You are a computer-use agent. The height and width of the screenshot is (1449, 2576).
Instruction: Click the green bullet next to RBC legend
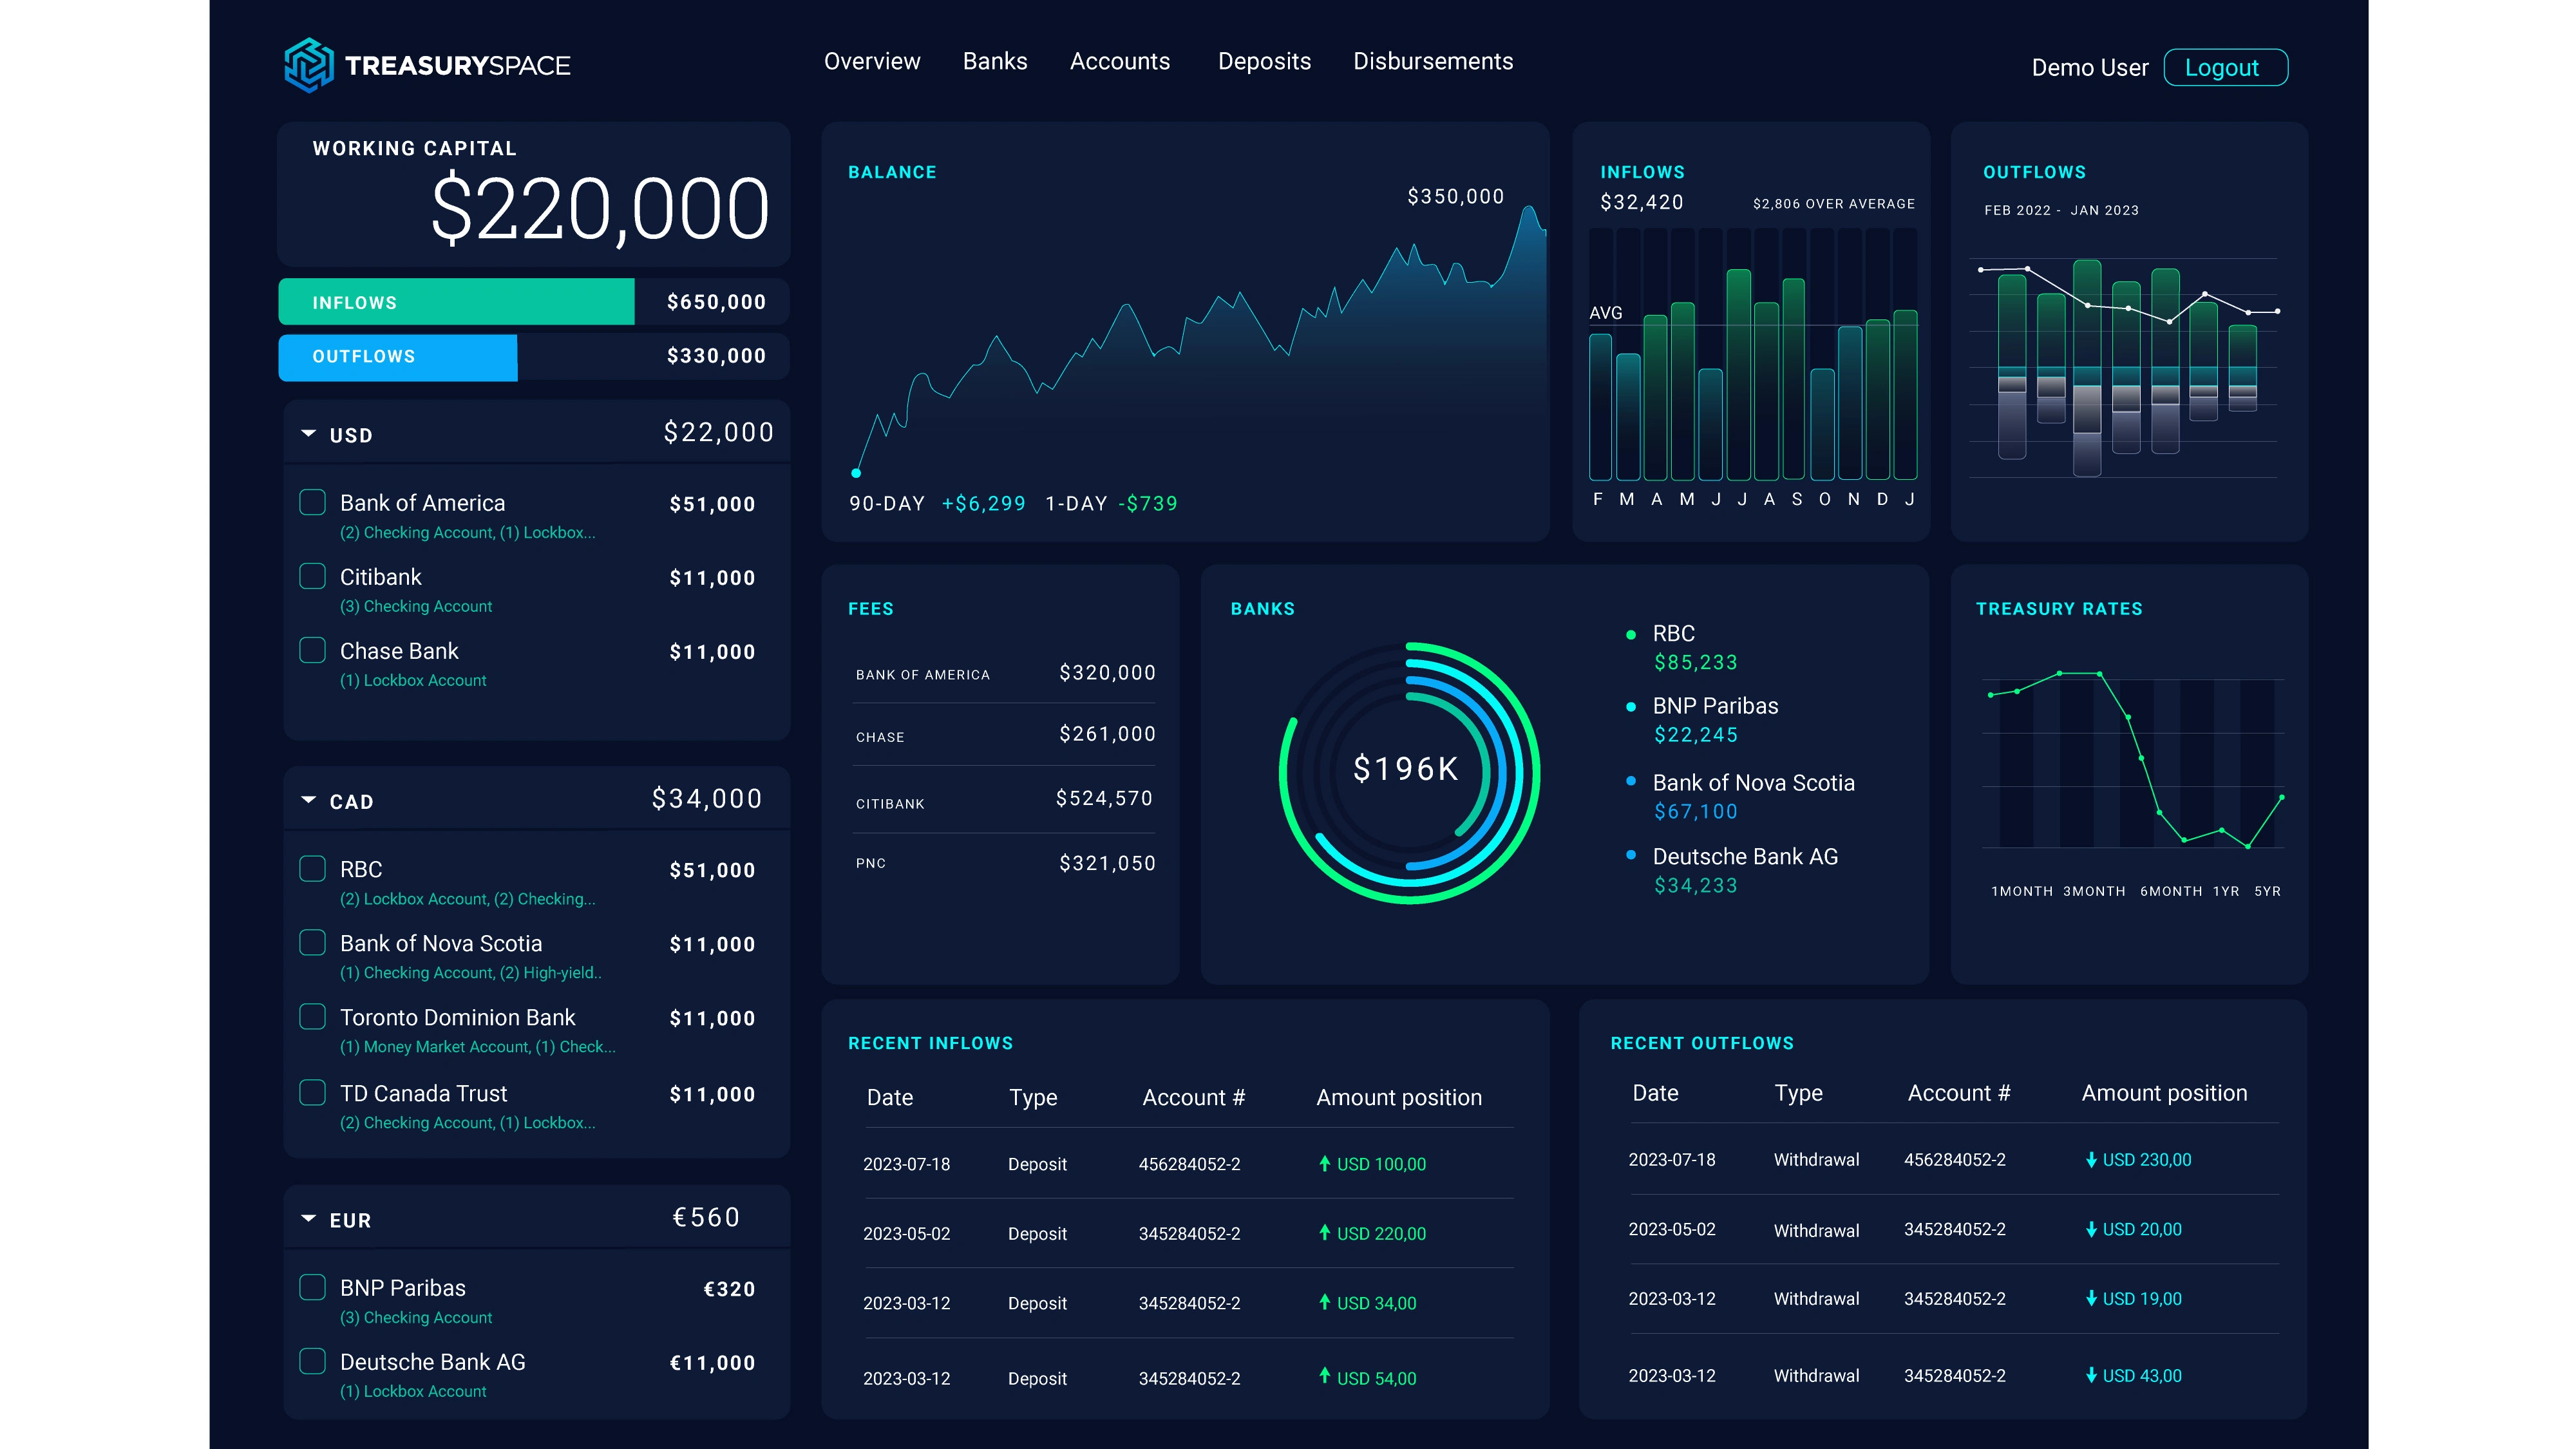point(1631,635)
